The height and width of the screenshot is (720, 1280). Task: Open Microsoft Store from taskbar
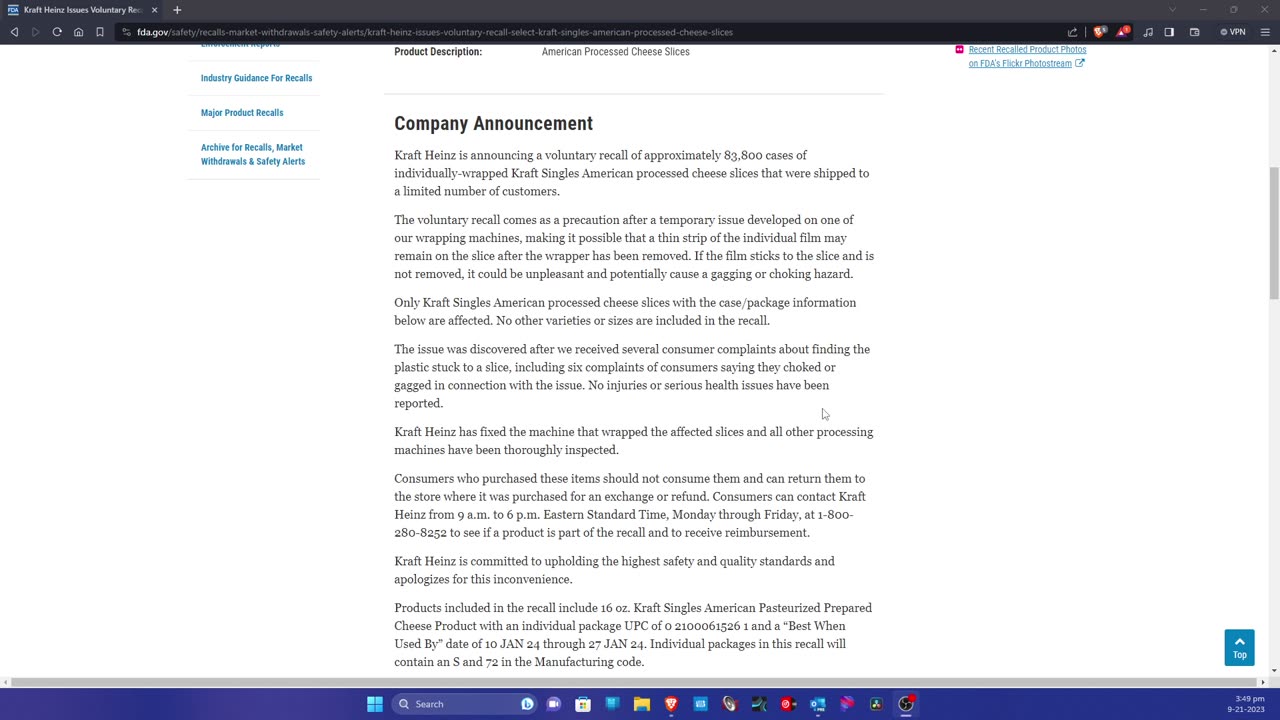(x=583, y=704)
